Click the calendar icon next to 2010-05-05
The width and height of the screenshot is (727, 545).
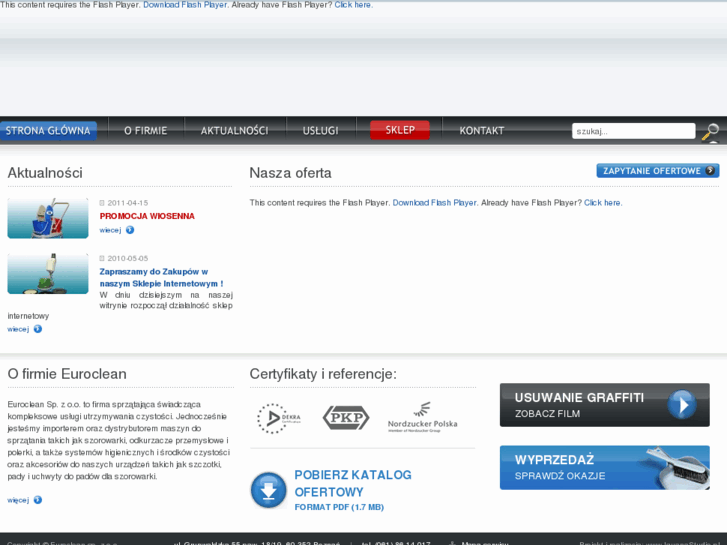[102, 258]
